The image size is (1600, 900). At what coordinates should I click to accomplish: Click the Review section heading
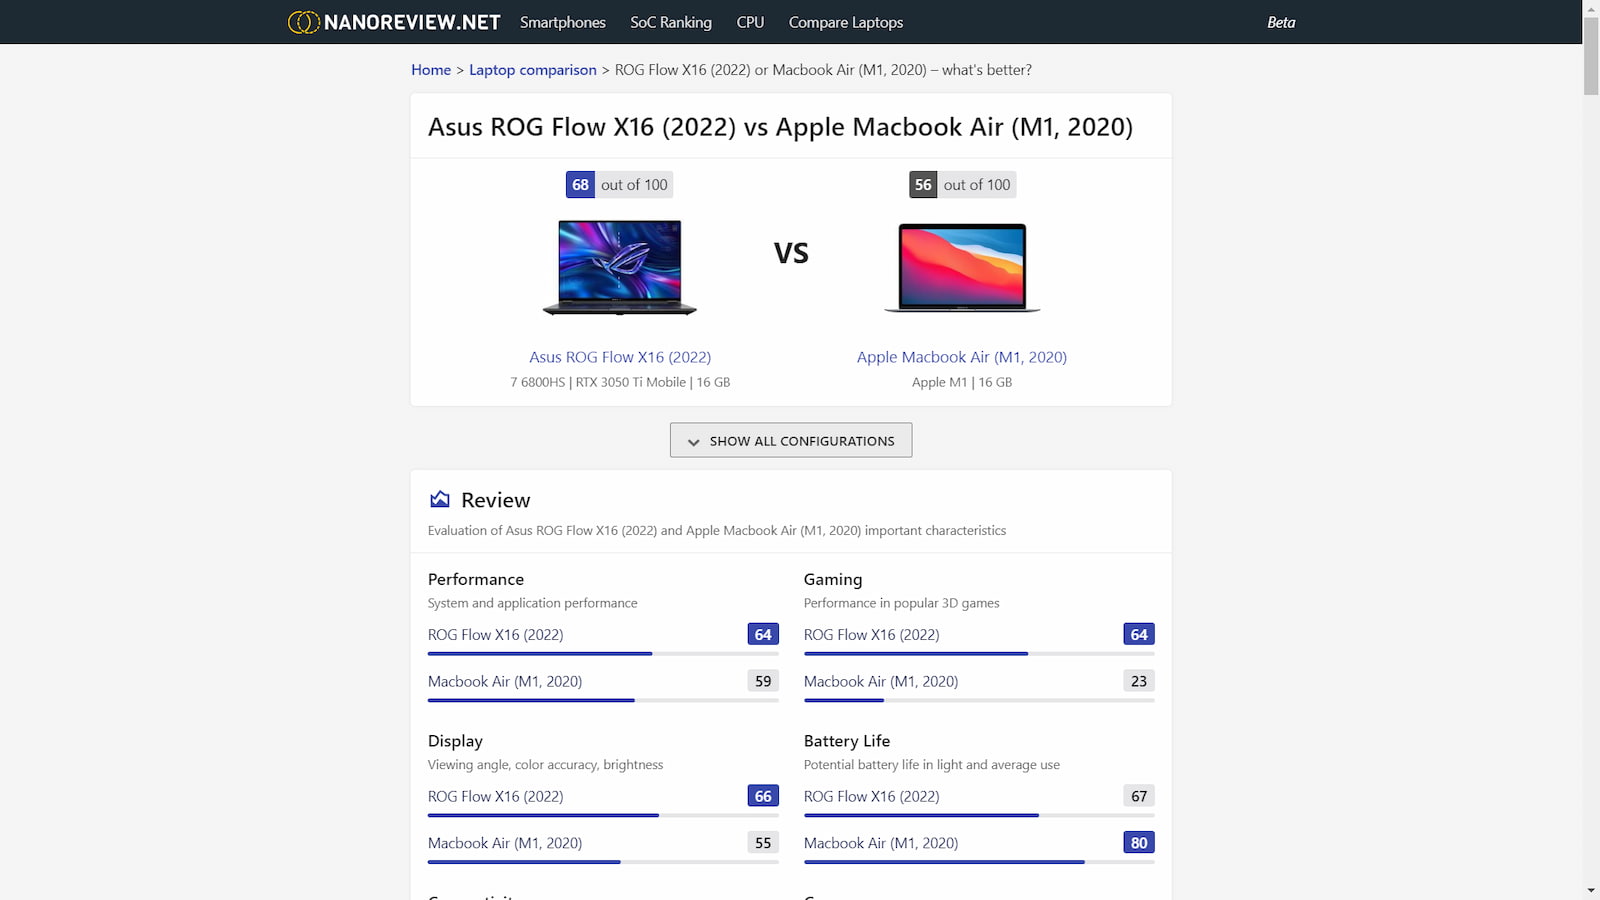pyautogui.click(x=496, y=500)
